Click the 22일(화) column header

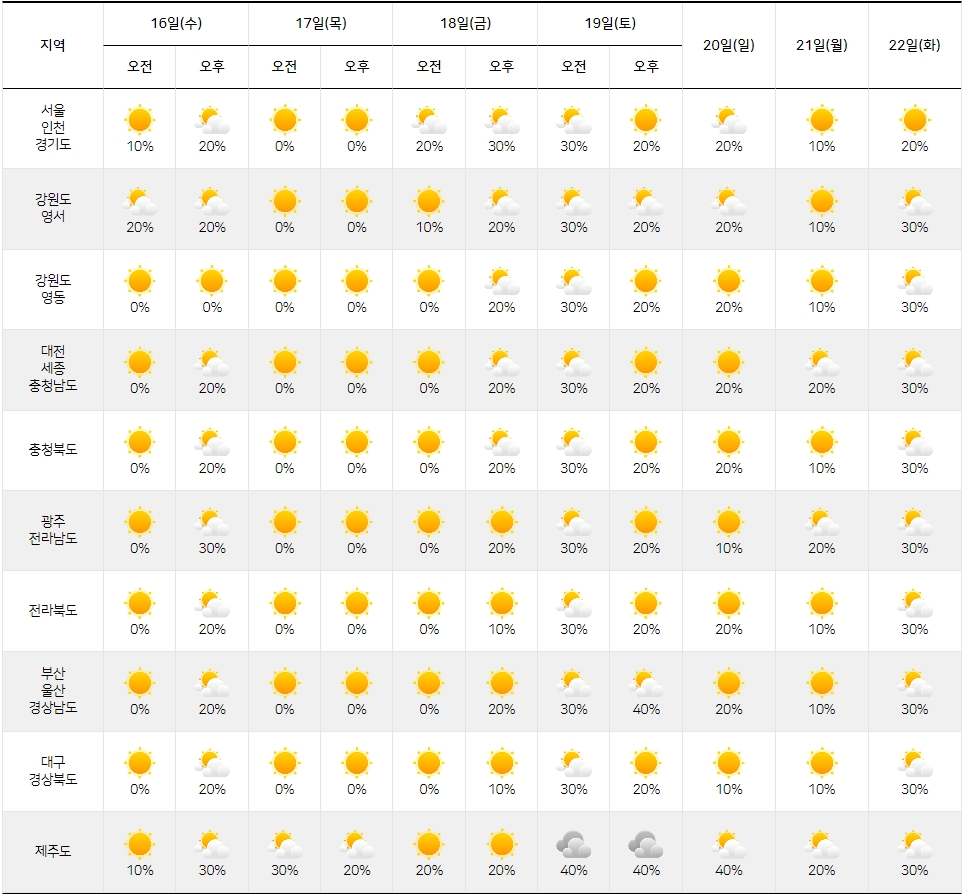point(914,45)
